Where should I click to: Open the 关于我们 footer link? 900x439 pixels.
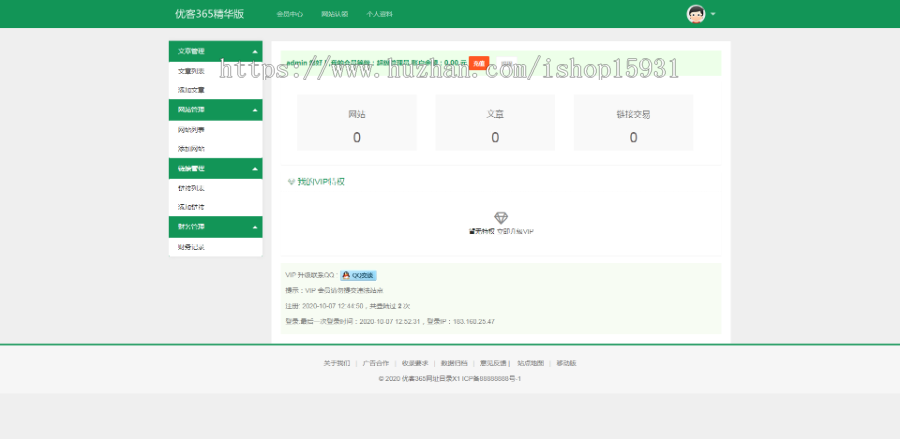[336, 363]
